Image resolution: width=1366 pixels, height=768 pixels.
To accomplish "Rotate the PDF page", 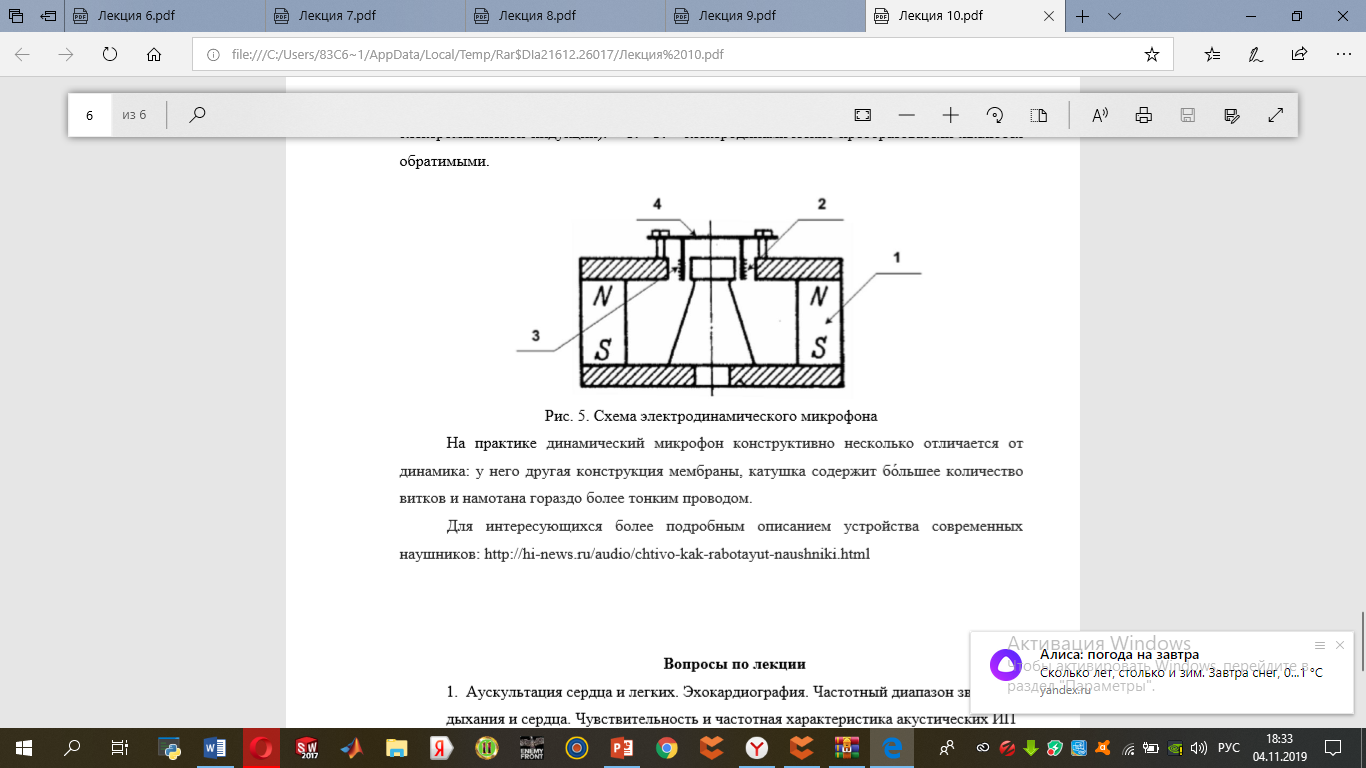I will [995, 115].
